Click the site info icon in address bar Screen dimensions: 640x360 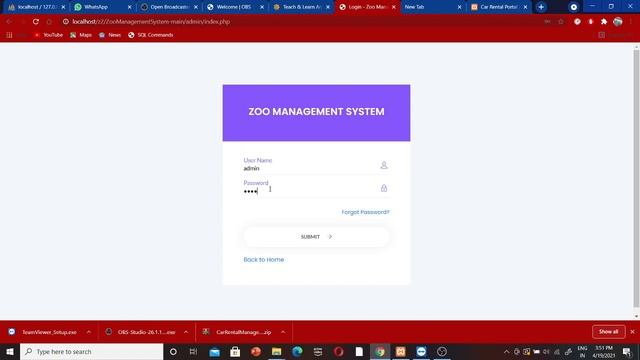[65, 22]
